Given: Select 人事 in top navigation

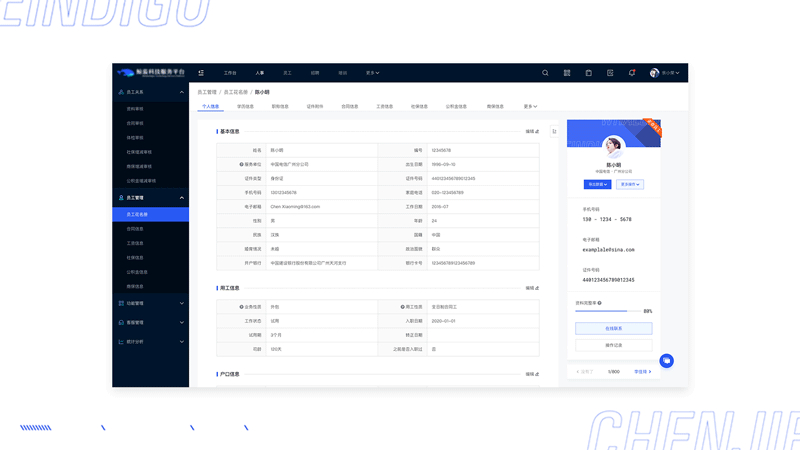Looking at the screenshot, I should 260,73.
